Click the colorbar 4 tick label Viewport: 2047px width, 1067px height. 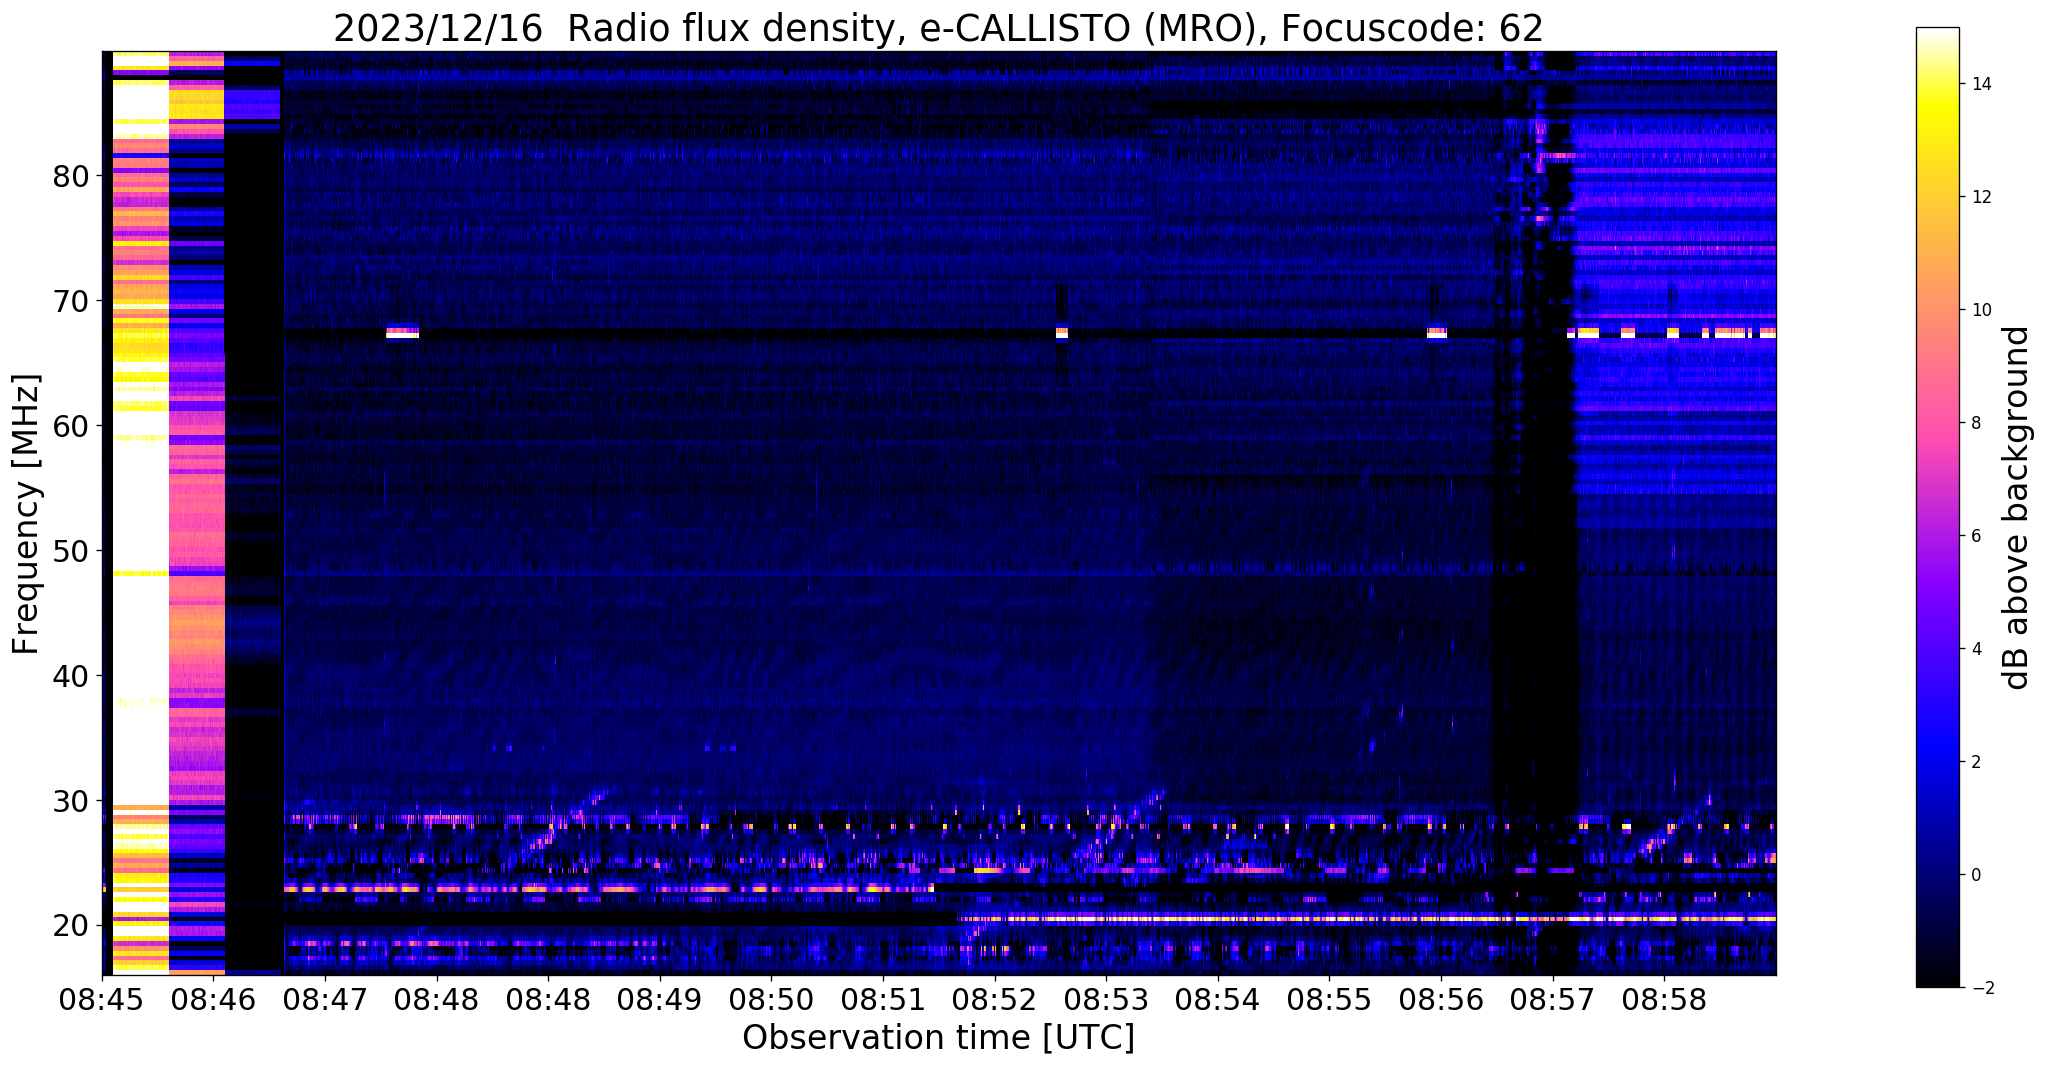click(1974, 649)
